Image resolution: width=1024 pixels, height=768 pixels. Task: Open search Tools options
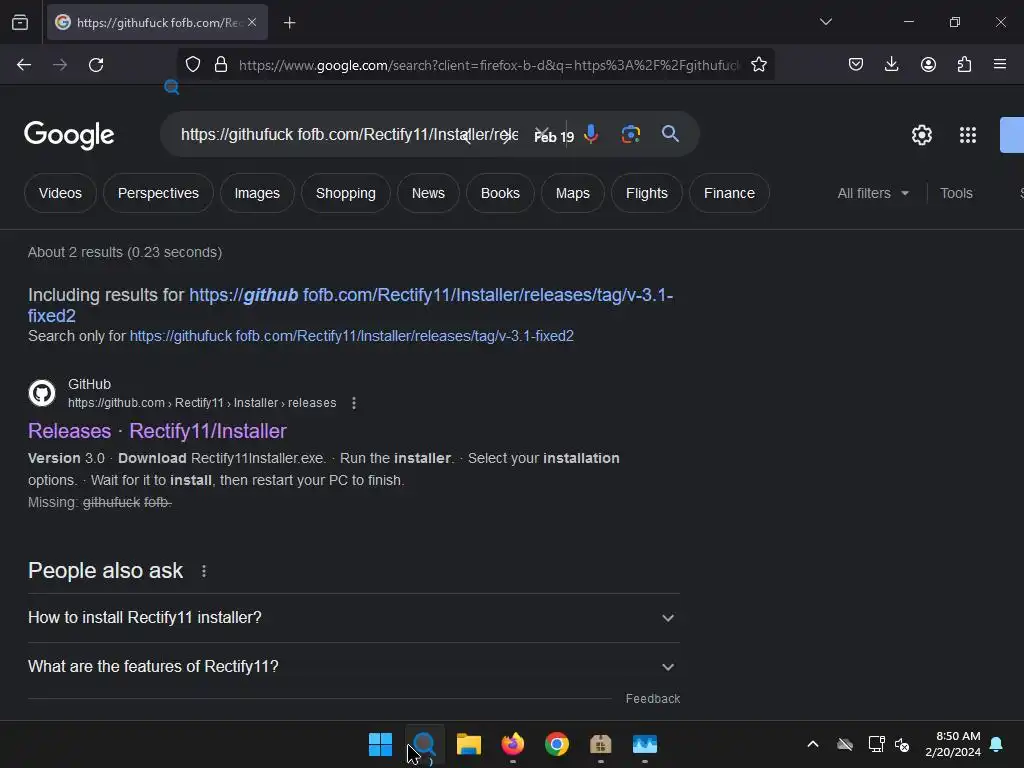coord(956,193)
